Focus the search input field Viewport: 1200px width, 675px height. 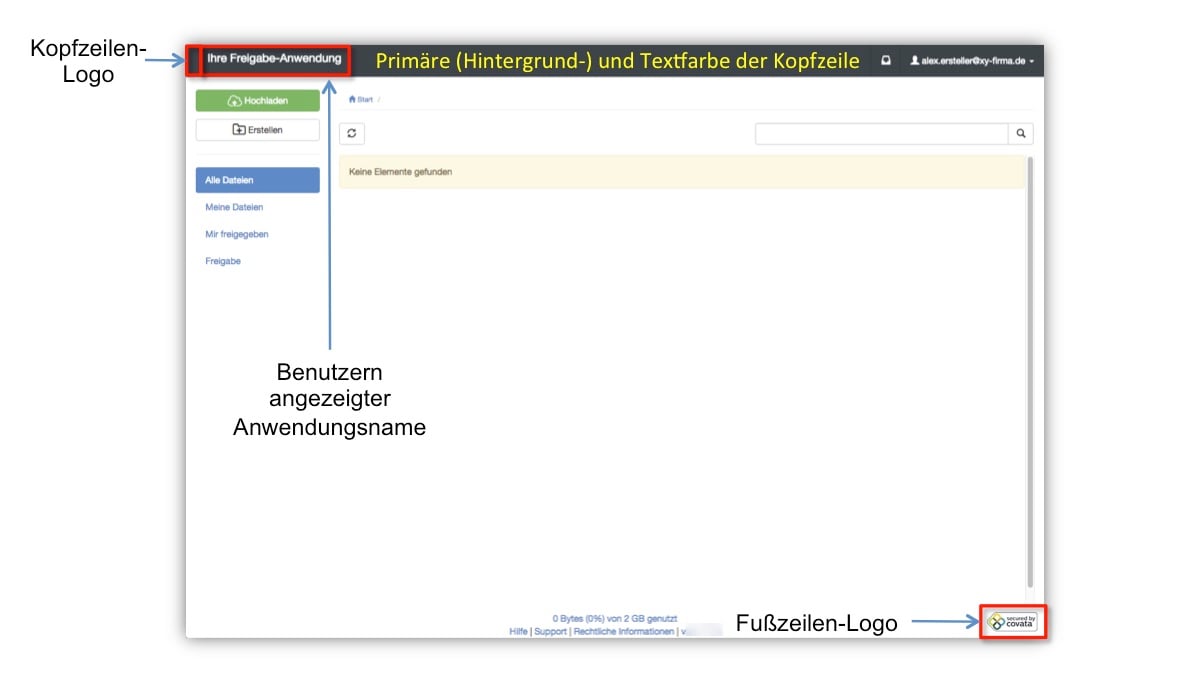(x=882, y=133)
